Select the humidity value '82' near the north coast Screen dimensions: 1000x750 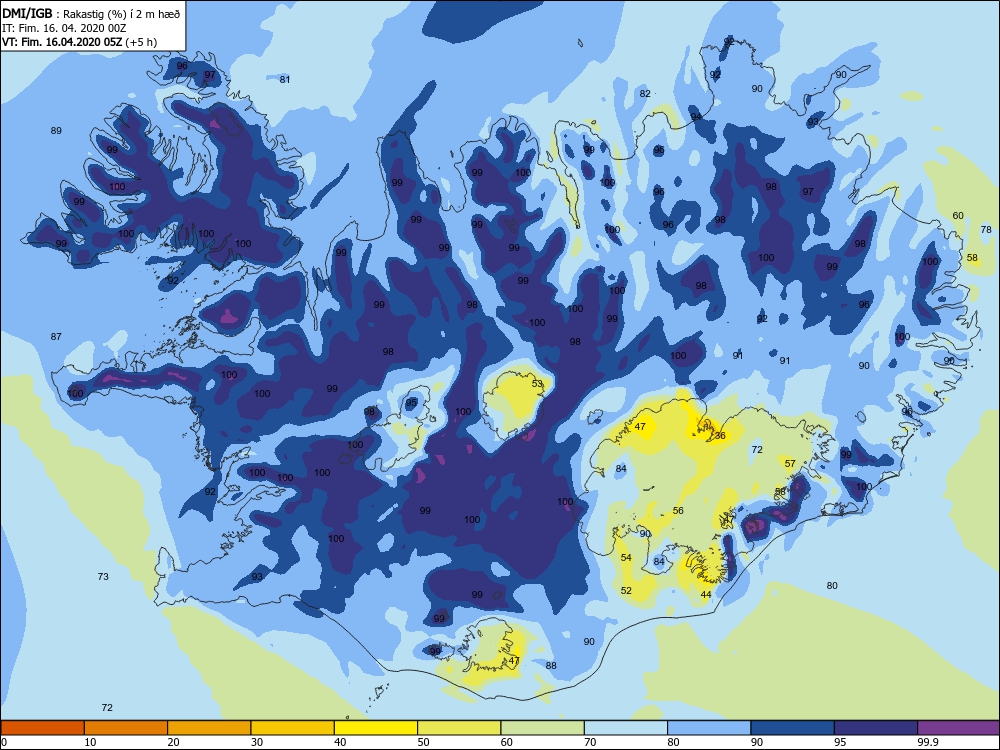645,94
